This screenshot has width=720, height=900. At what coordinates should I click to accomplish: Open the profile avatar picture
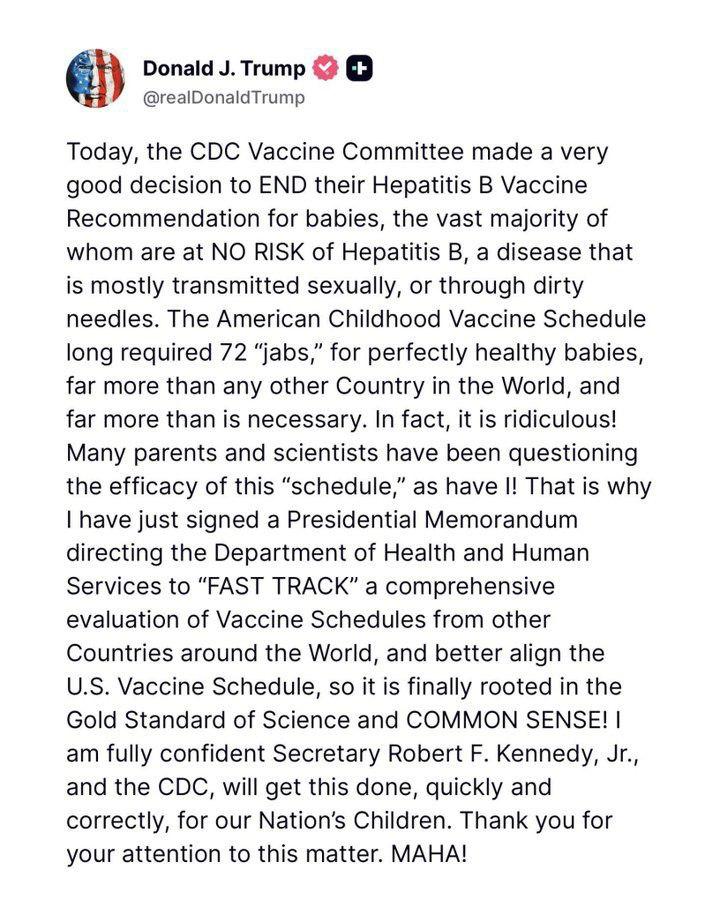click(x=95, y=78)
